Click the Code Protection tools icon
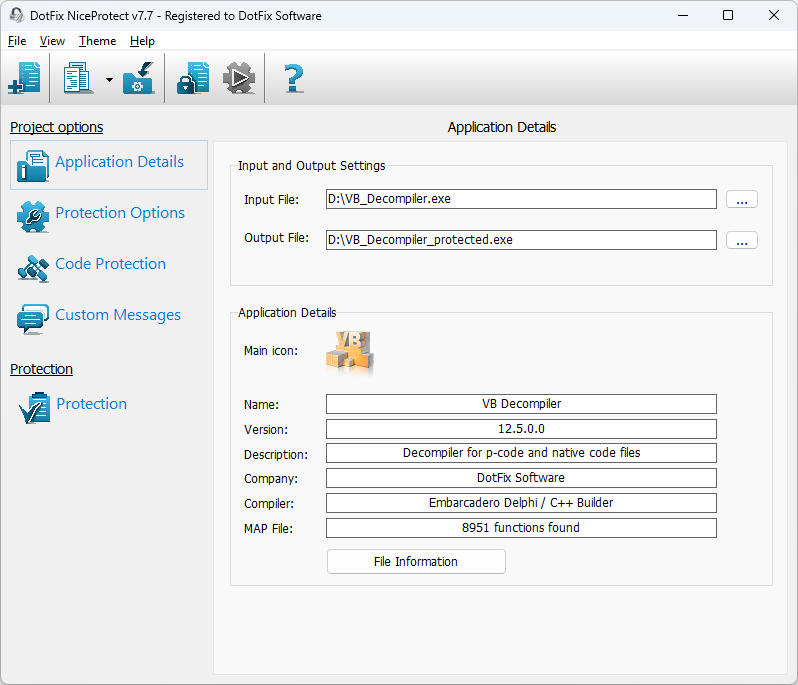This screenshot has width=798, height=685. click(x=33, y=268)
